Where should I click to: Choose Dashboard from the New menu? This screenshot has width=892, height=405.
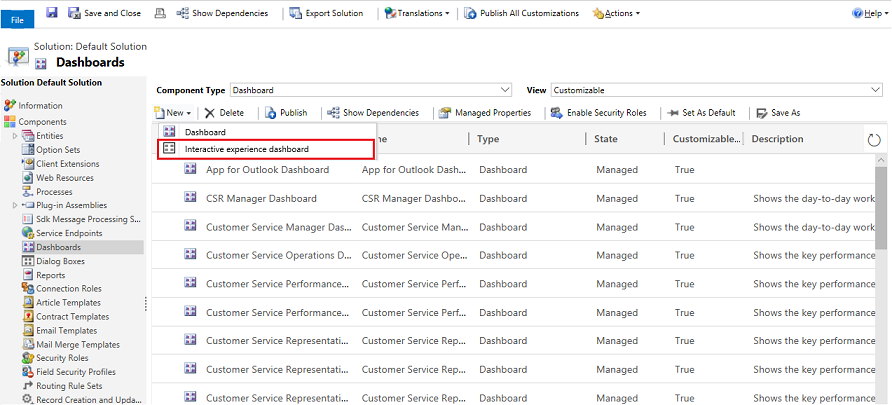(205, 132)
